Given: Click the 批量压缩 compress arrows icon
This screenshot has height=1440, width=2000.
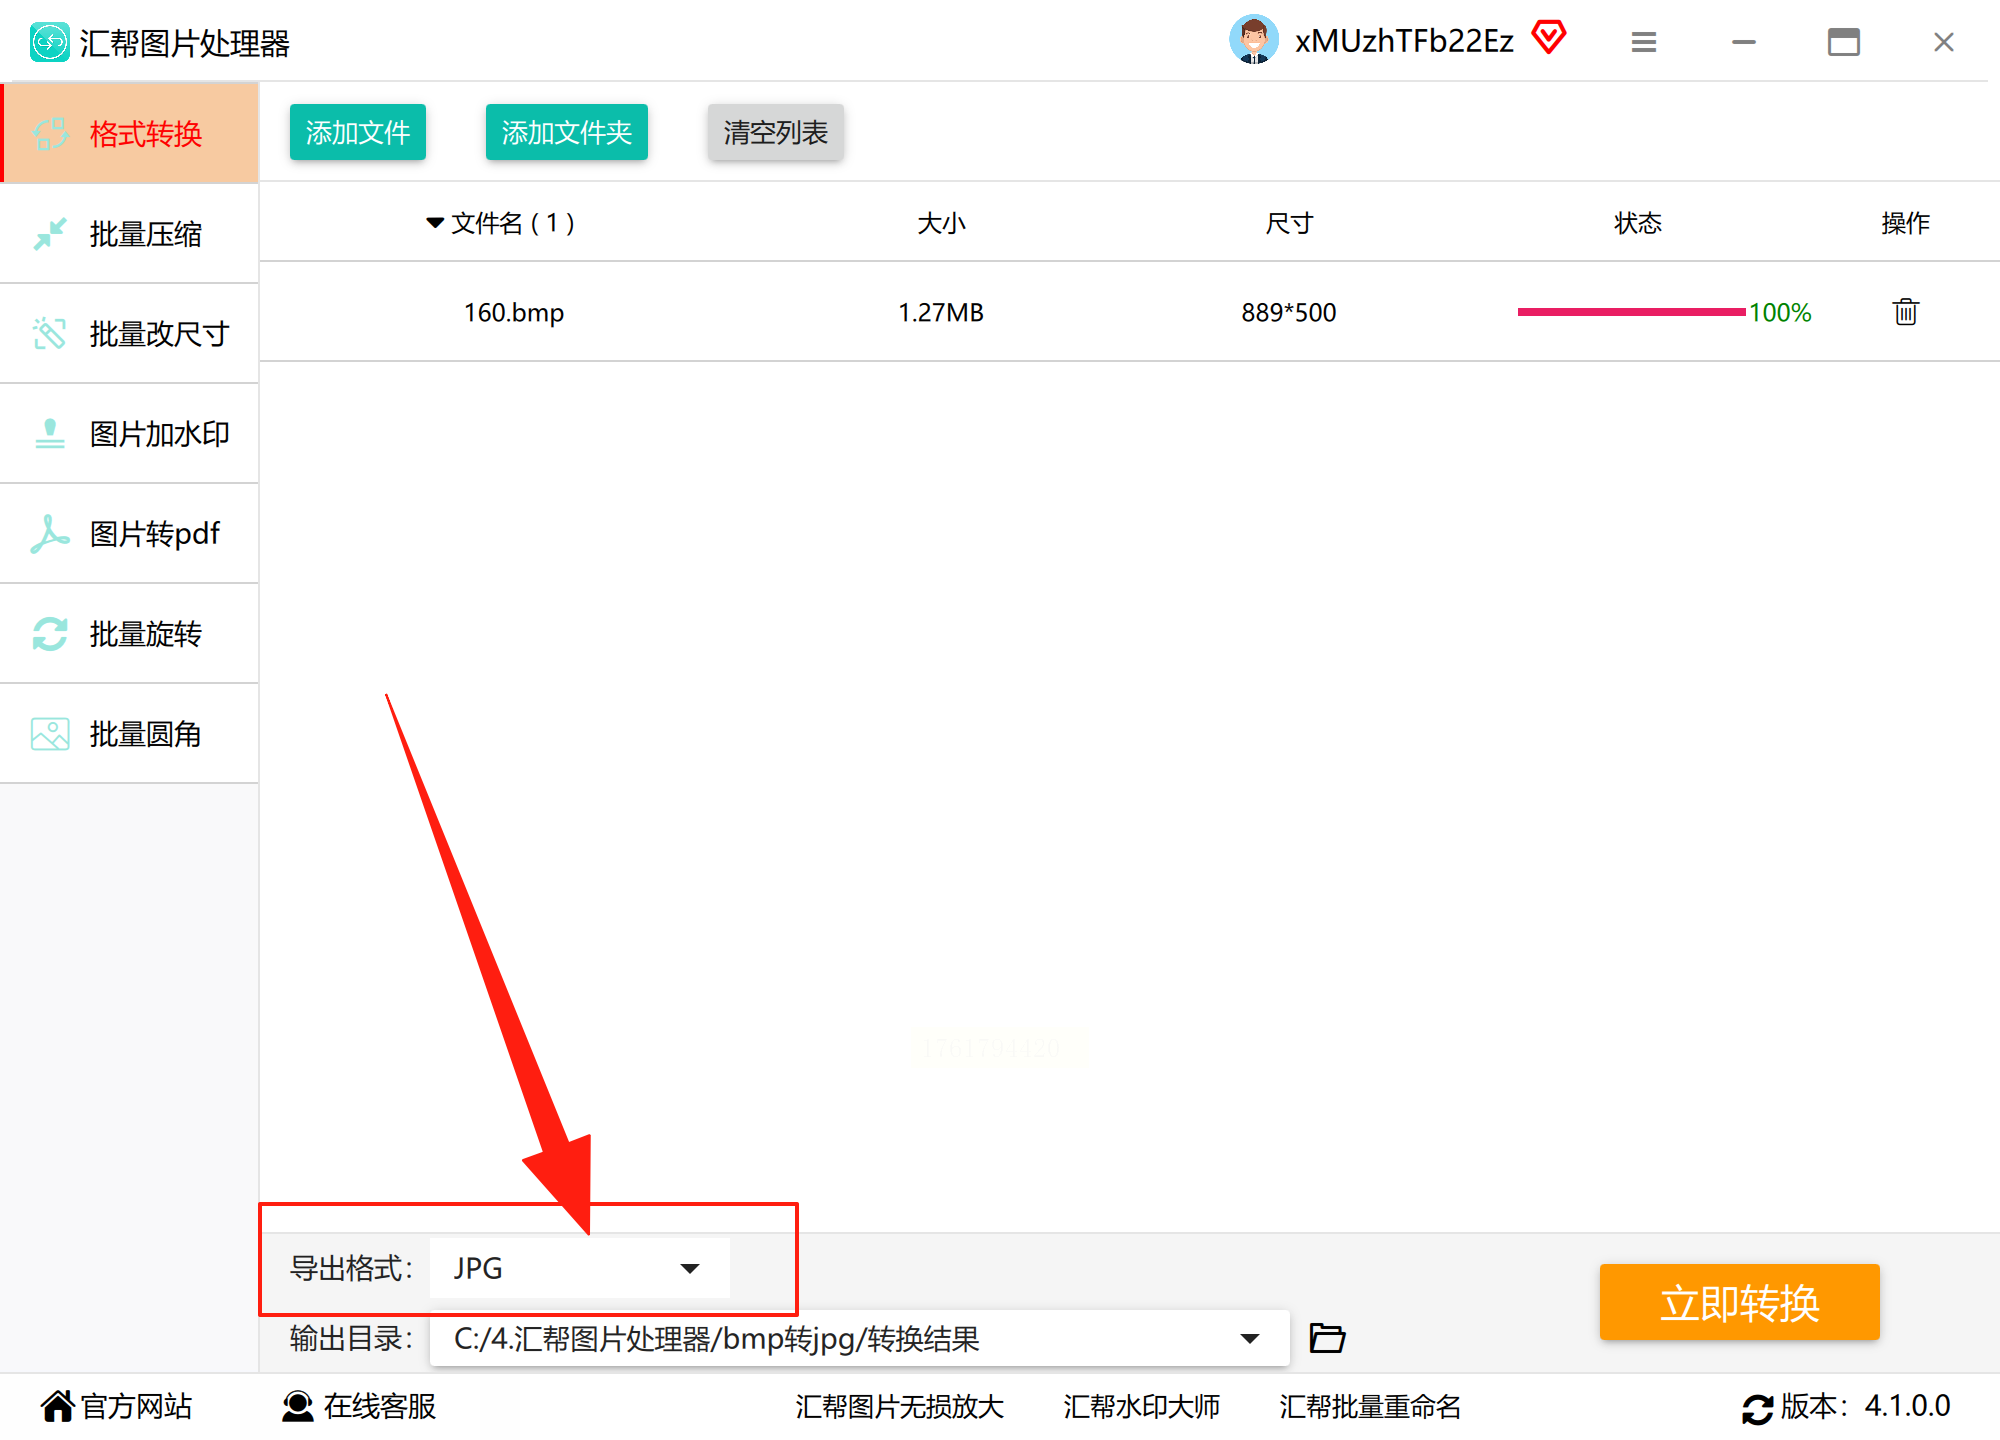Looking at the screenshot, I should (49, 234).
